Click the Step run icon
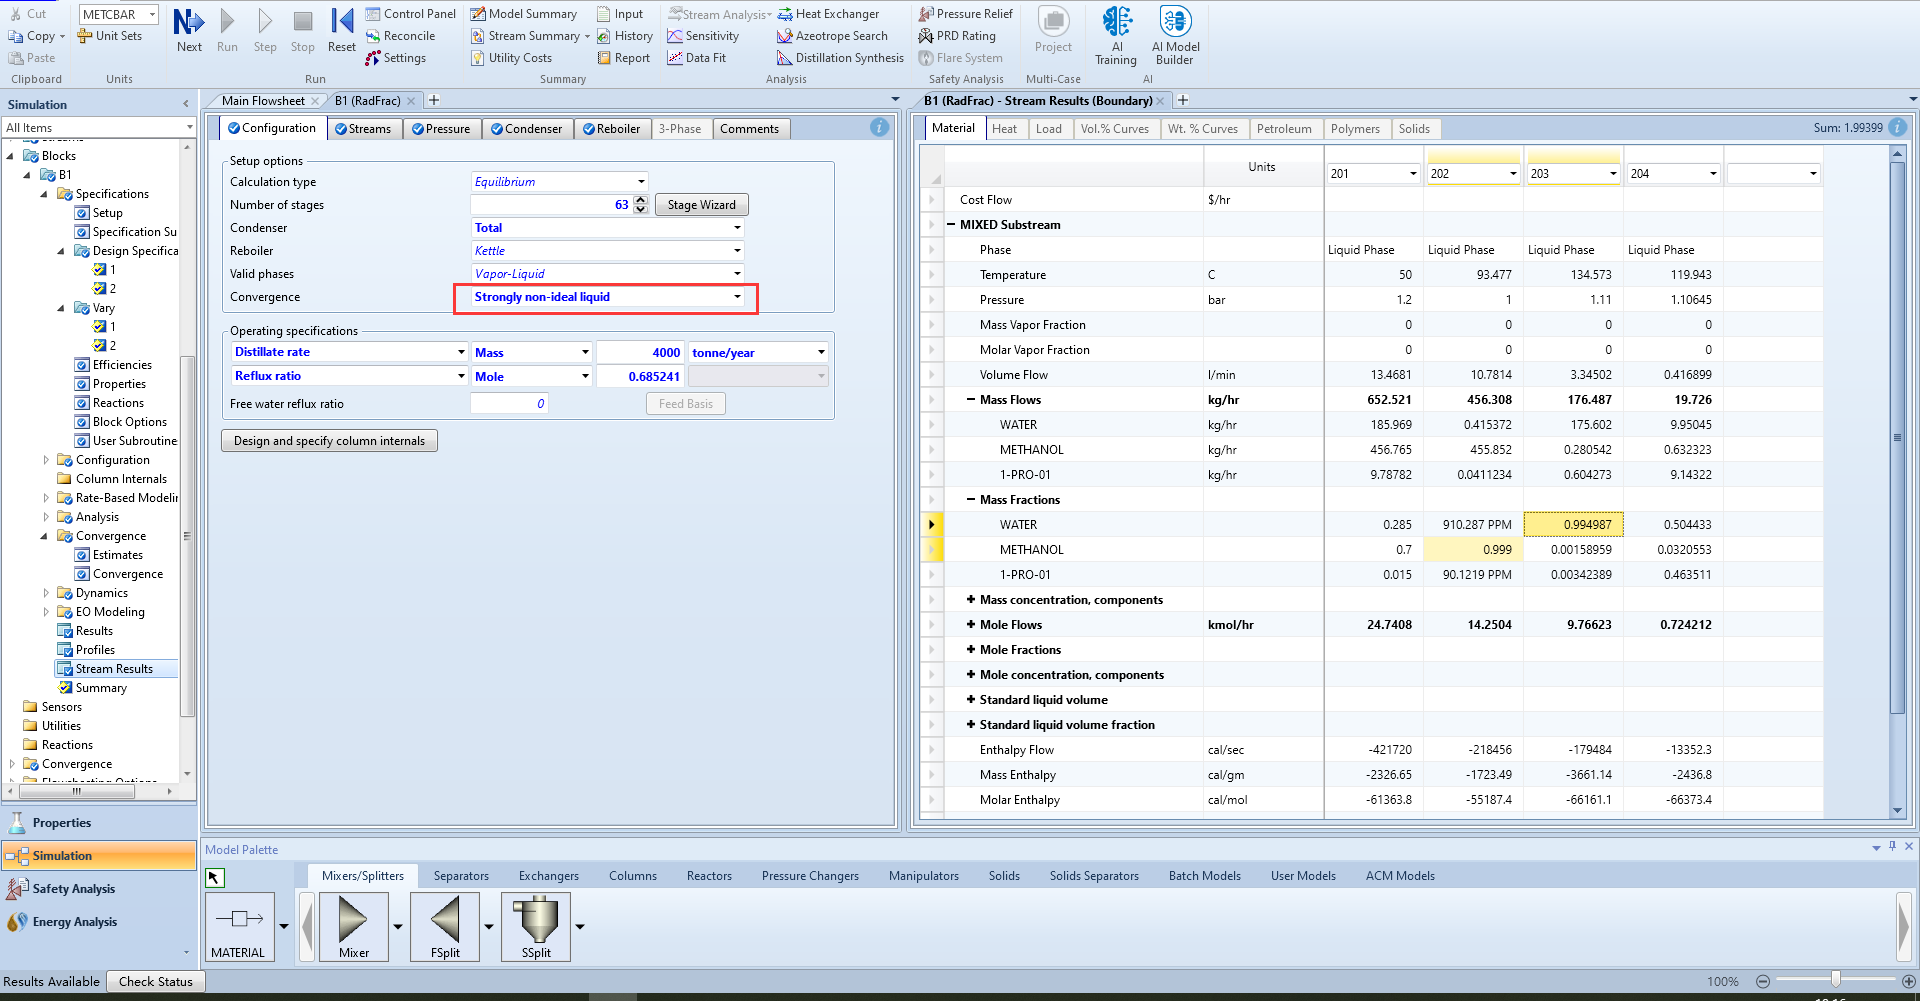This screenshot has width=1920, height=1001. pos(265,30)
